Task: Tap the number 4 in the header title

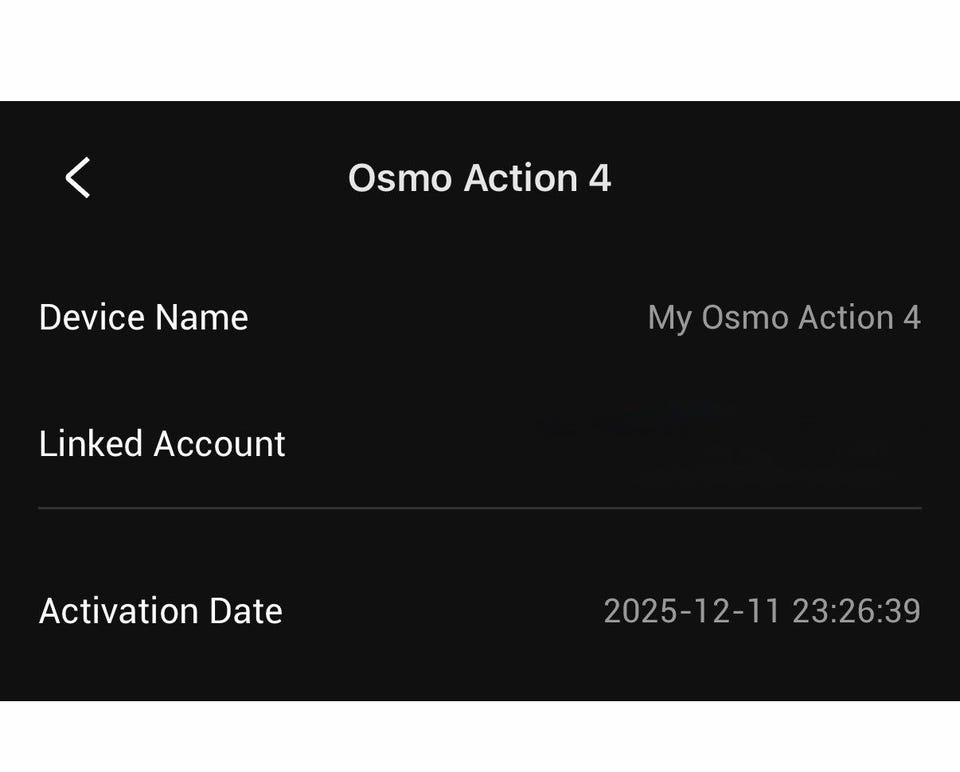Action: click(600, 178)
